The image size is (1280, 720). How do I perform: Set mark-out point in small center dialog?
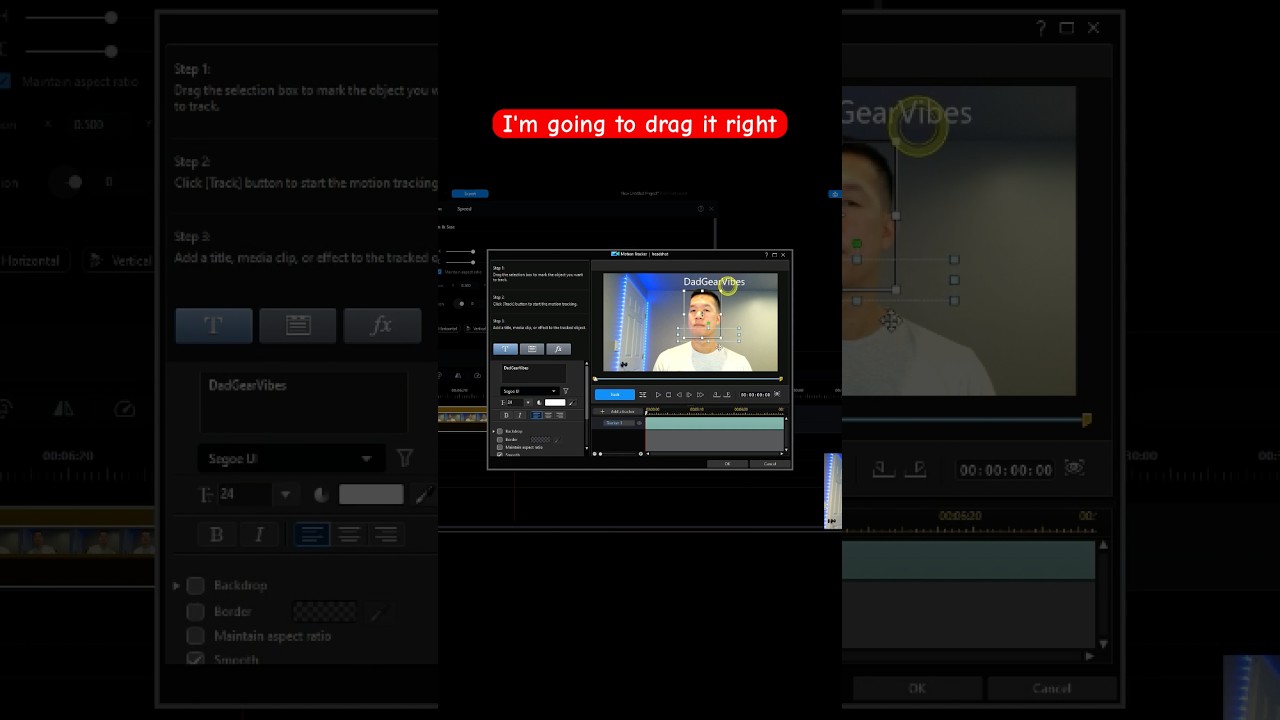point(727,394)
